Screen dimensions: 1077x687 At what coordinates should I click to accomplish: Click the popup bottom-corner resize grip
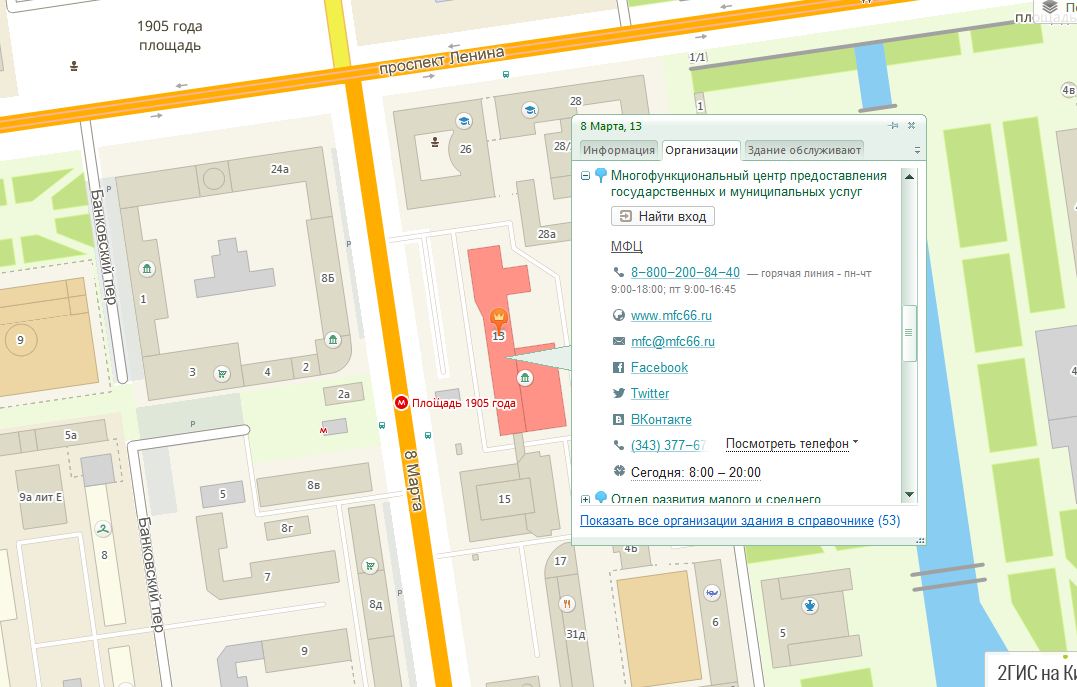point(920,541)
